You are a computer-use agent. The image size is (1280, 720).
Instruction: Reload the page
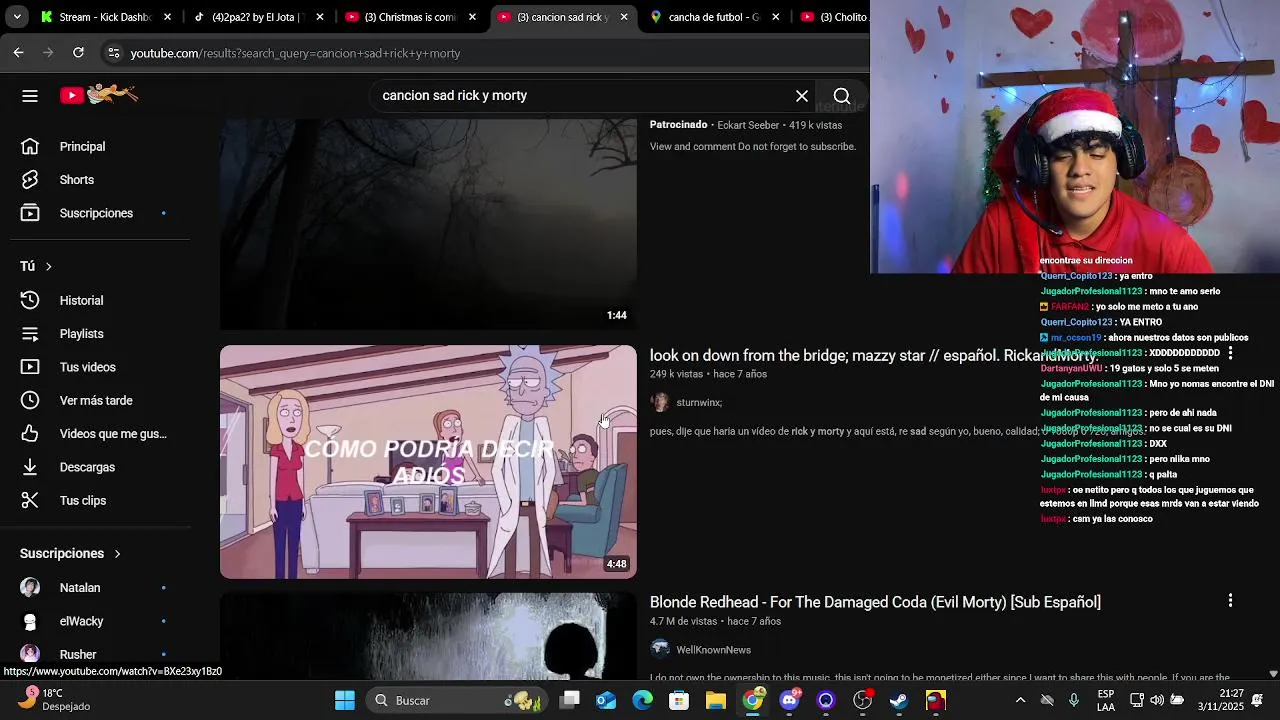coord(78,53)
